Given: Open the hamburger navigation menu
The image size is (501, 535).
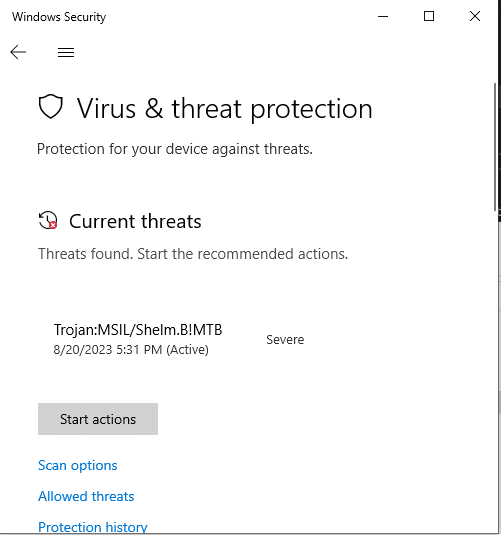Looking at the screenshot, I should [66, 52].
